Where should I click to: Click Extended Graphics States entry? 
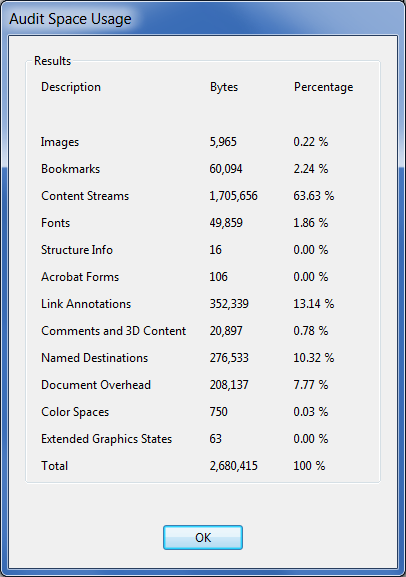(106, 439)
